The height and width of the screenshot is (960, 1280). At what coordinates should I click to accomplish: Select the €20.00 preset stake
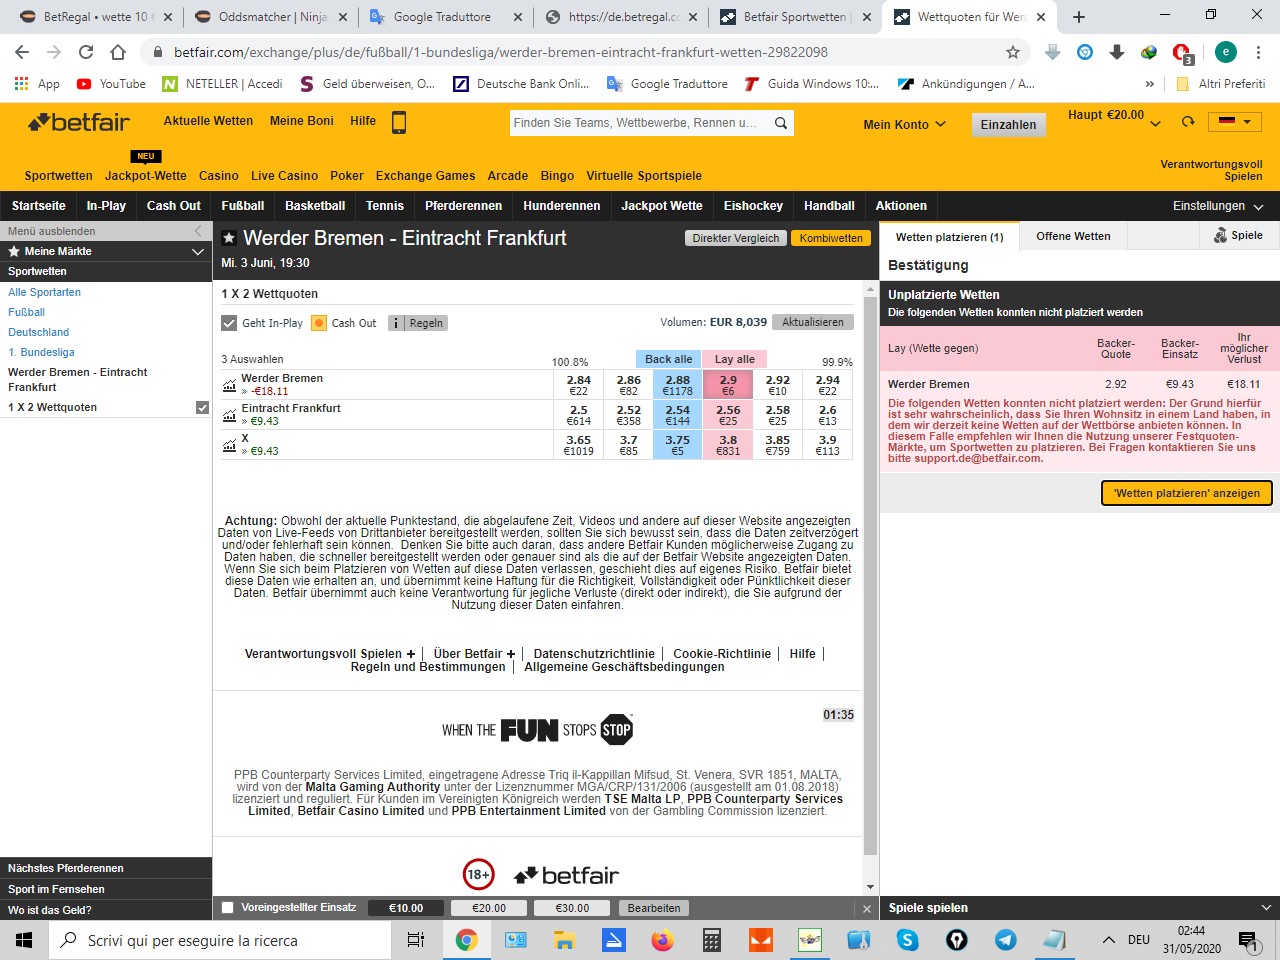[489, 908]
